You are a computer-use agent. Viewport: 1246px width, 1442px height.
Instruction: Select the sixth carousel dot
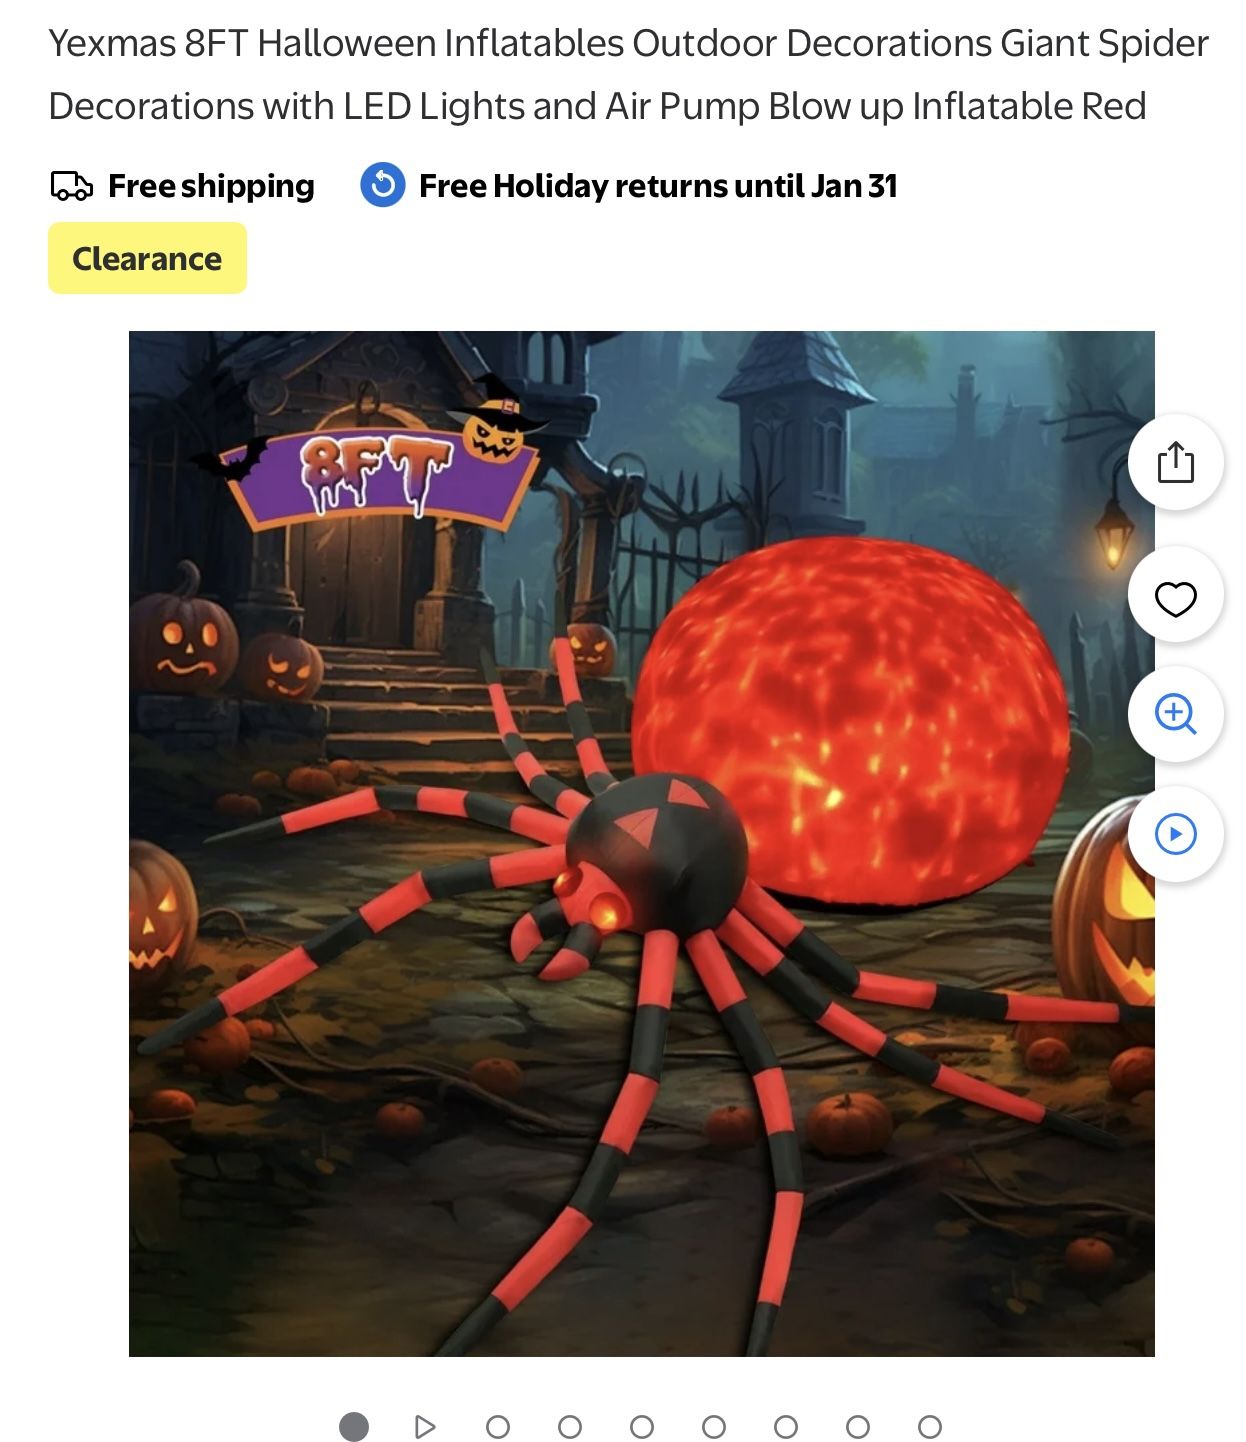point(714,1426)
